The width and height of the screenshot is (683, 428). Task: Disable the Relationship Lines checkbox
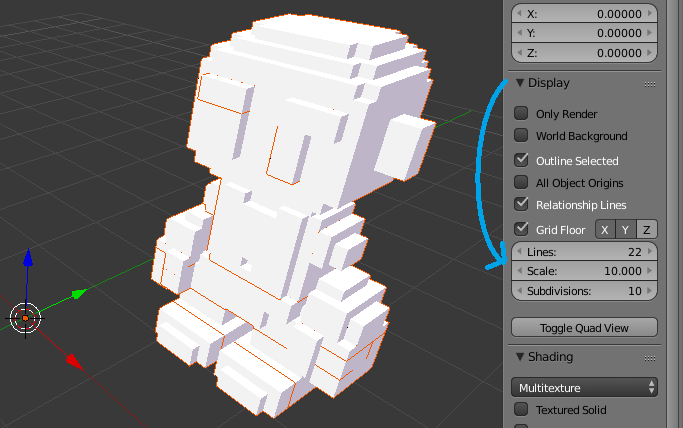[521, 204]
